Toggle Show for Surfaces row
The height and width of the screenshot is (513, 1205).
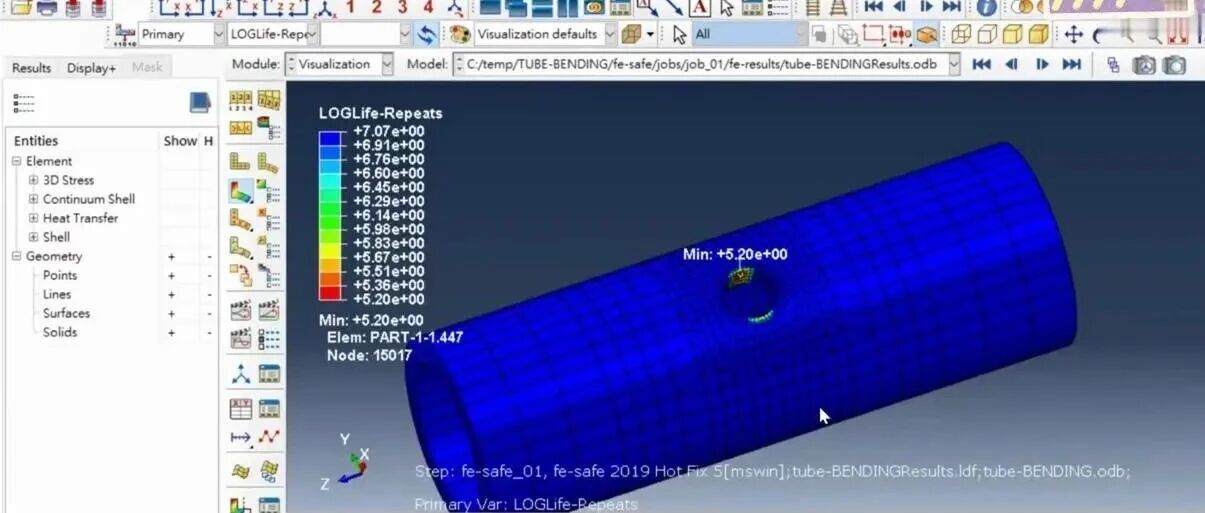(171, 313)
